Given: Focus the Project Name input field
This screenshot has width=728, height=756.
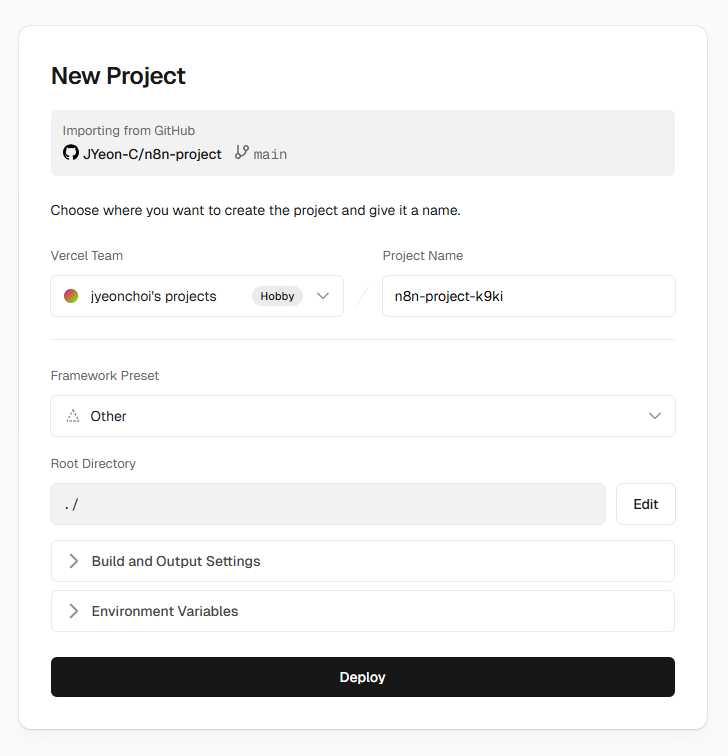Looking at the screenshot, I should click(528, 296).
